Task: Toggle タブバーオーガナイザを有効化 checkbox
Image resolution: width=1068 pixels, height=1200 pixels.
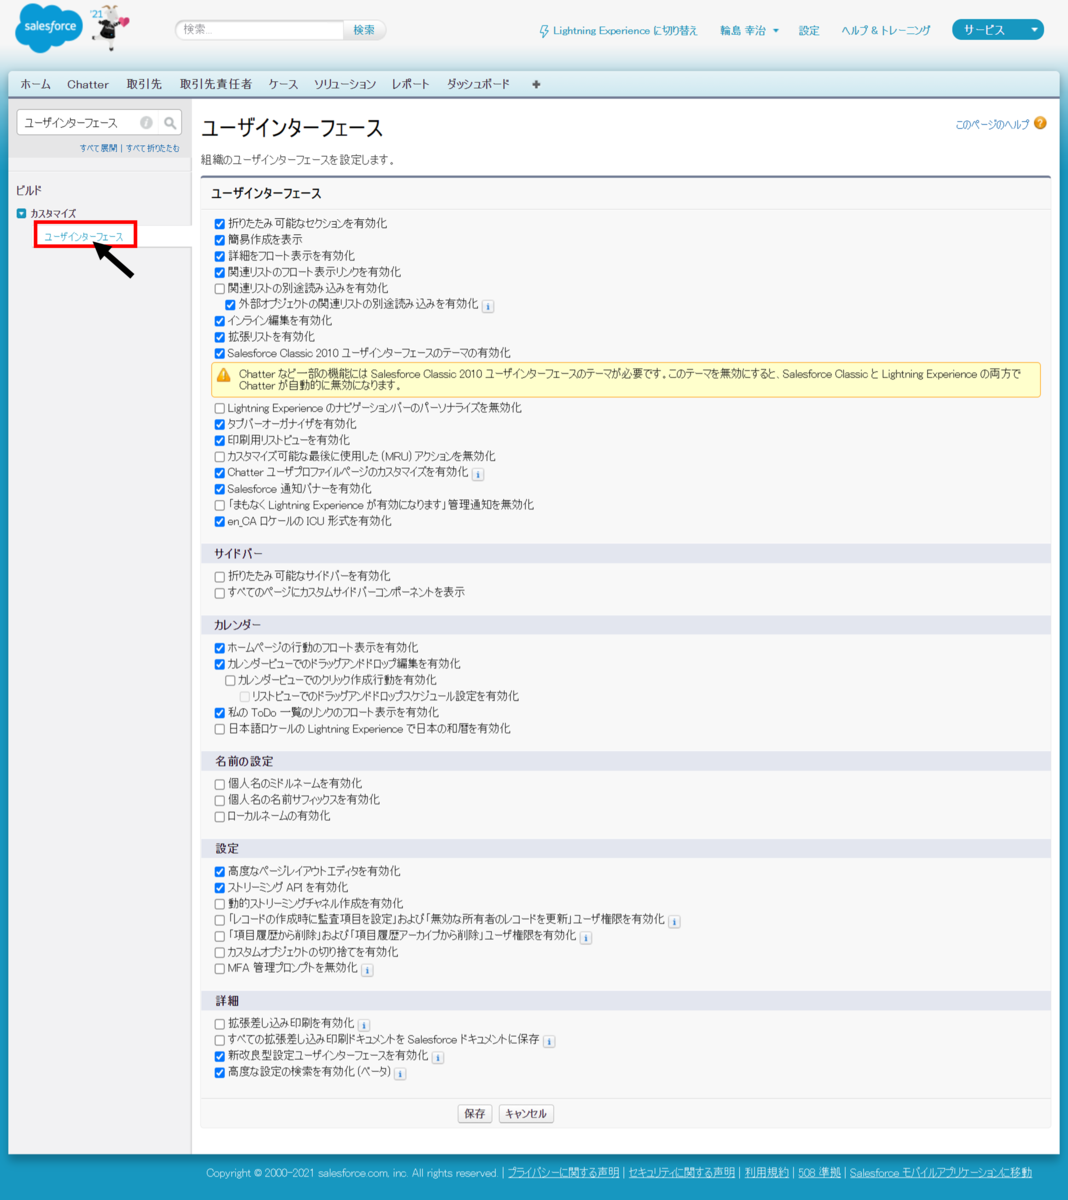Action: 220,424
